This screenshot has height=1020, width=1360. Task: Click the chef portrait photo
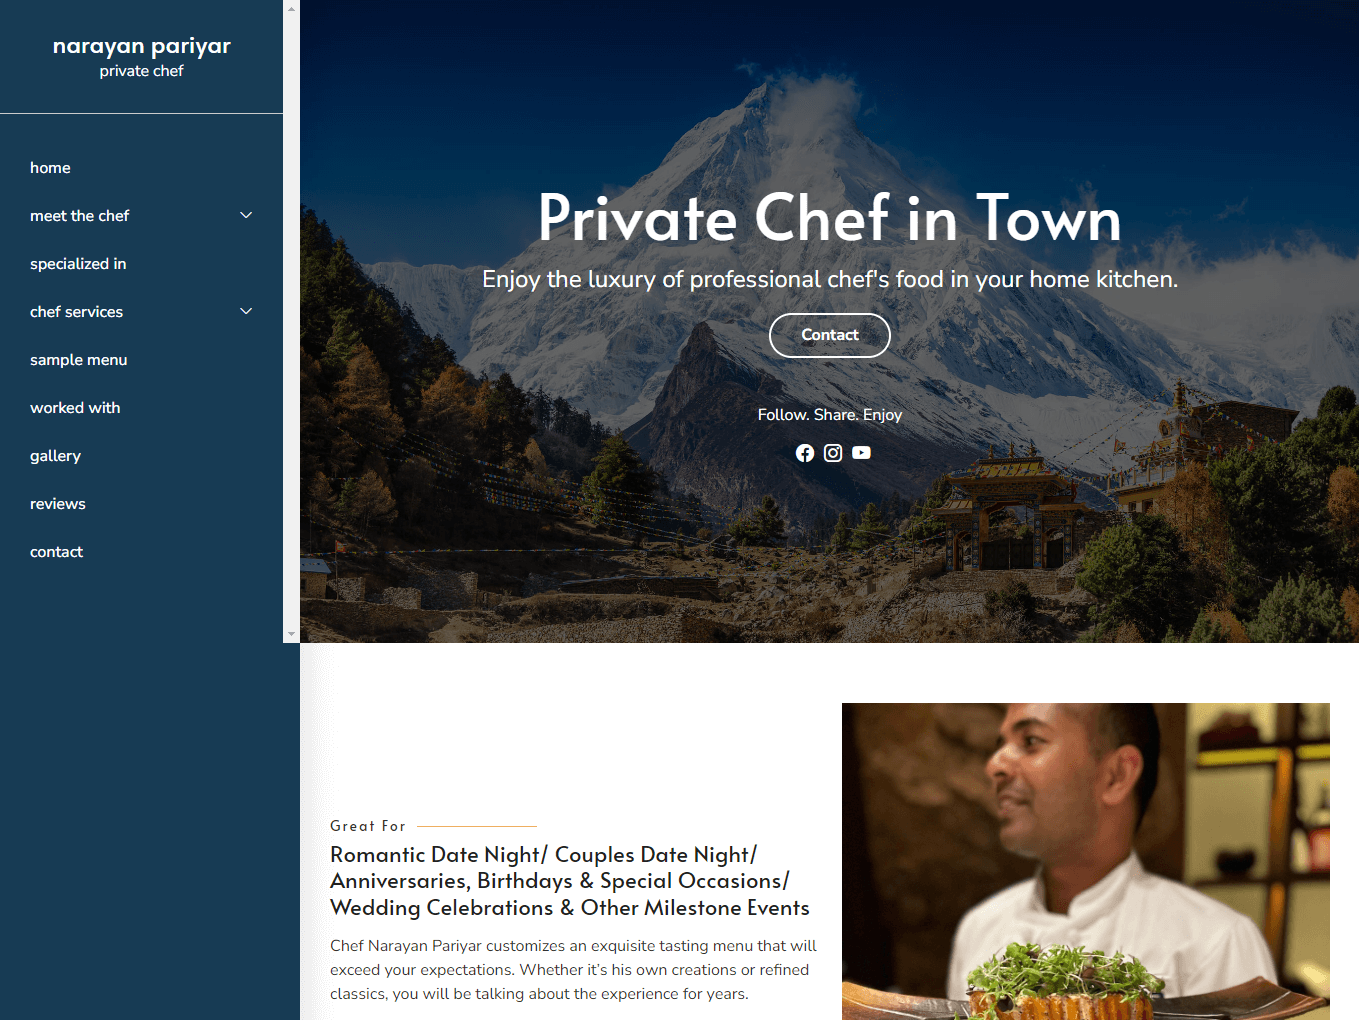(x=1086, y=861)
